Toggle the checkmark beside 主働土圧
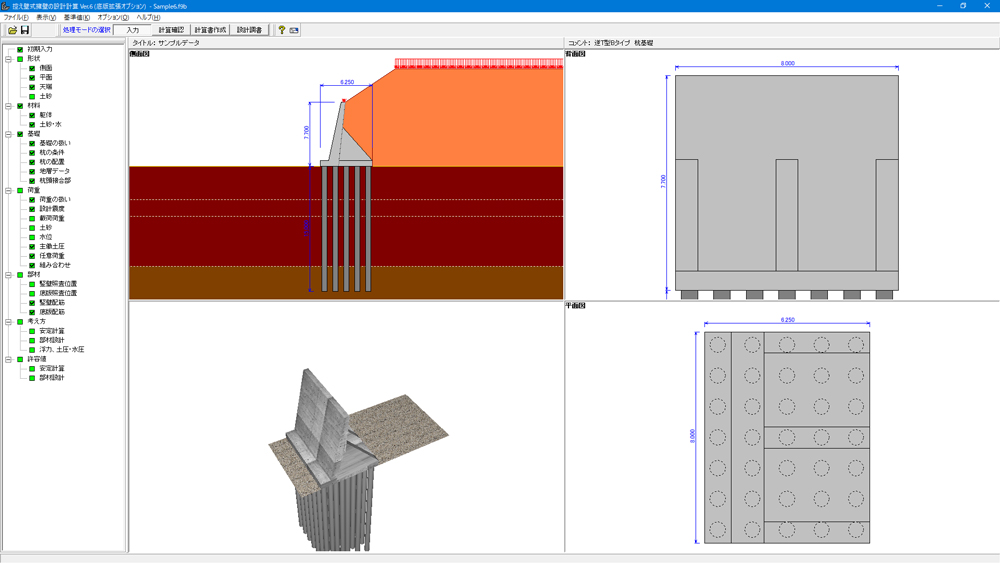The image size is (1000, 563). pyautogui.click(x=32, y=246)
